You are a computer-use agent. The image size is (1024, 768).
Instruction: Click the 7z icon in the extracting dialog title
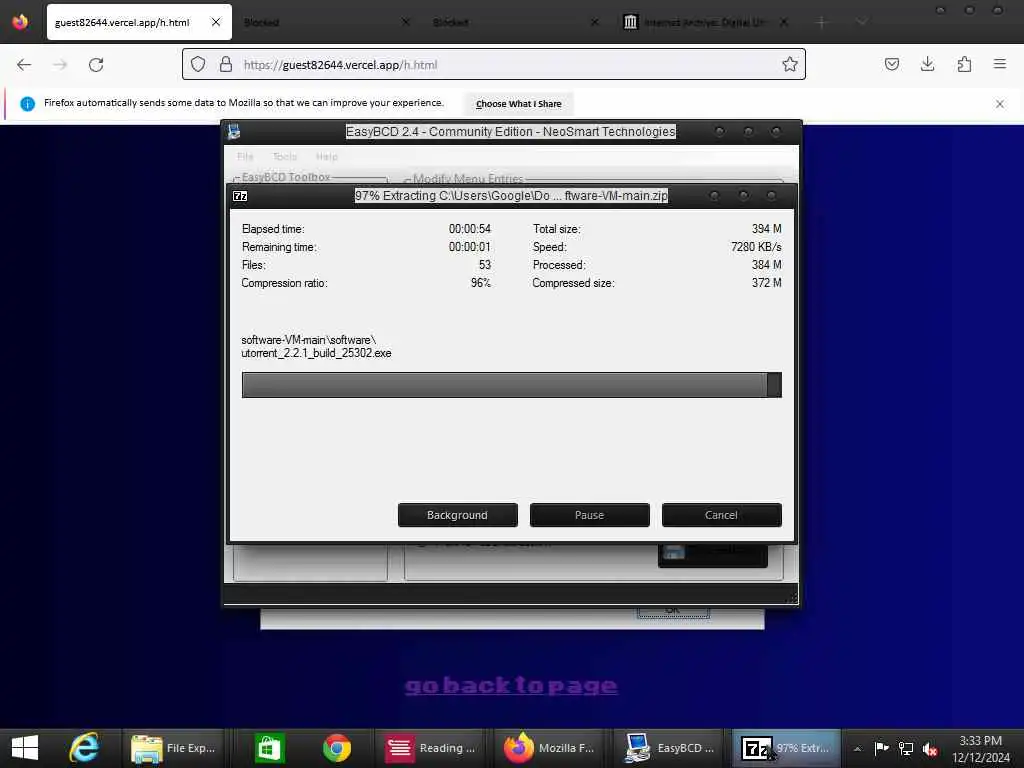tap(240, 196)
